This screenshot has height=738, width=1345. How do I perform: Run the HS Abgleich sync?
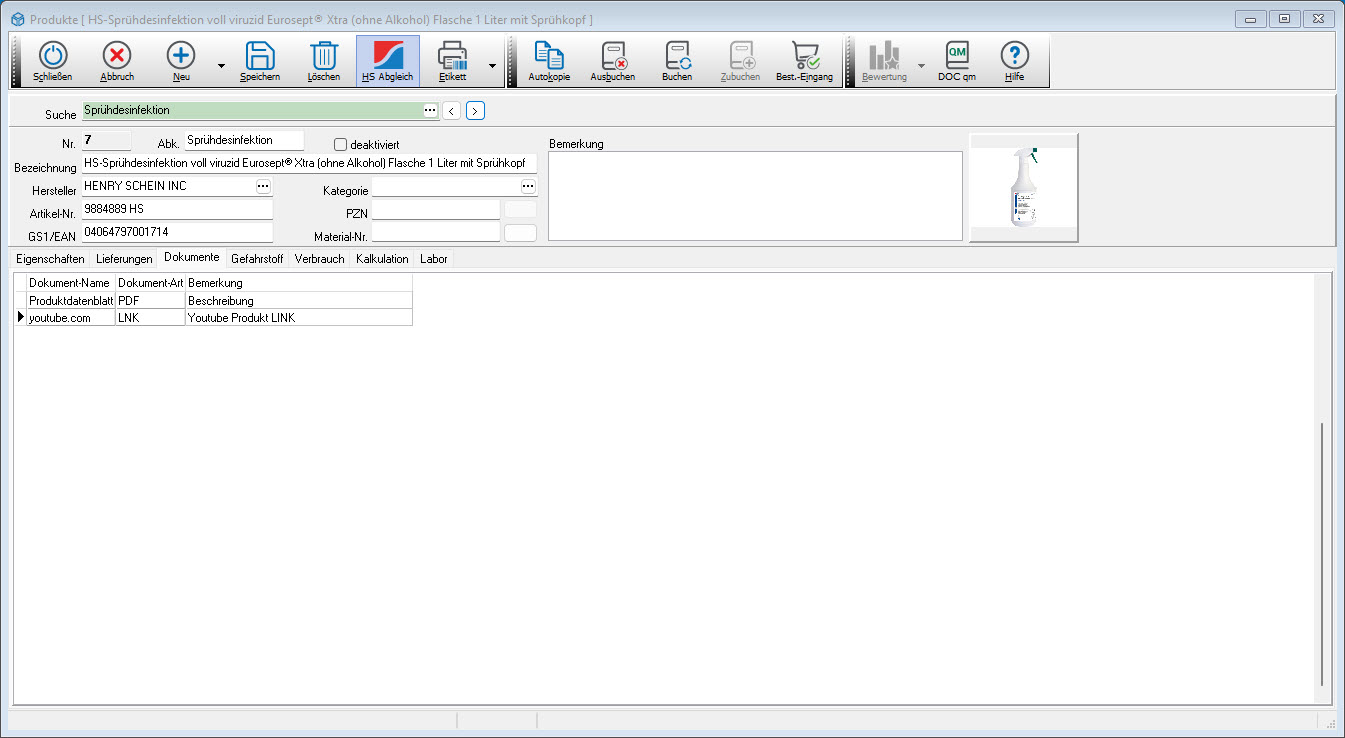[387, 57]
